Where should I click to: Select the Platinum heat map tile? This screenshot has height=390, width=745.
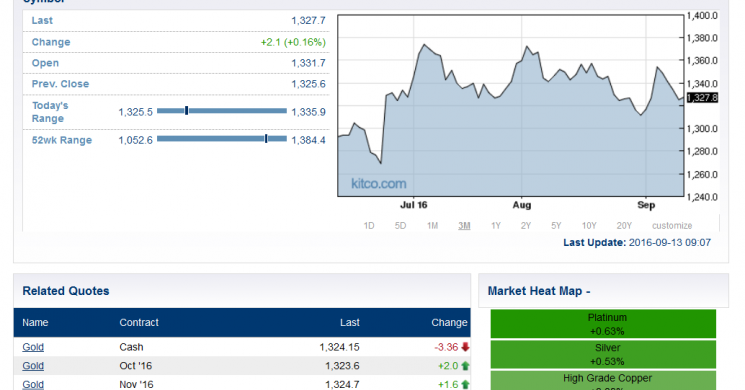(x=603, y=324)
